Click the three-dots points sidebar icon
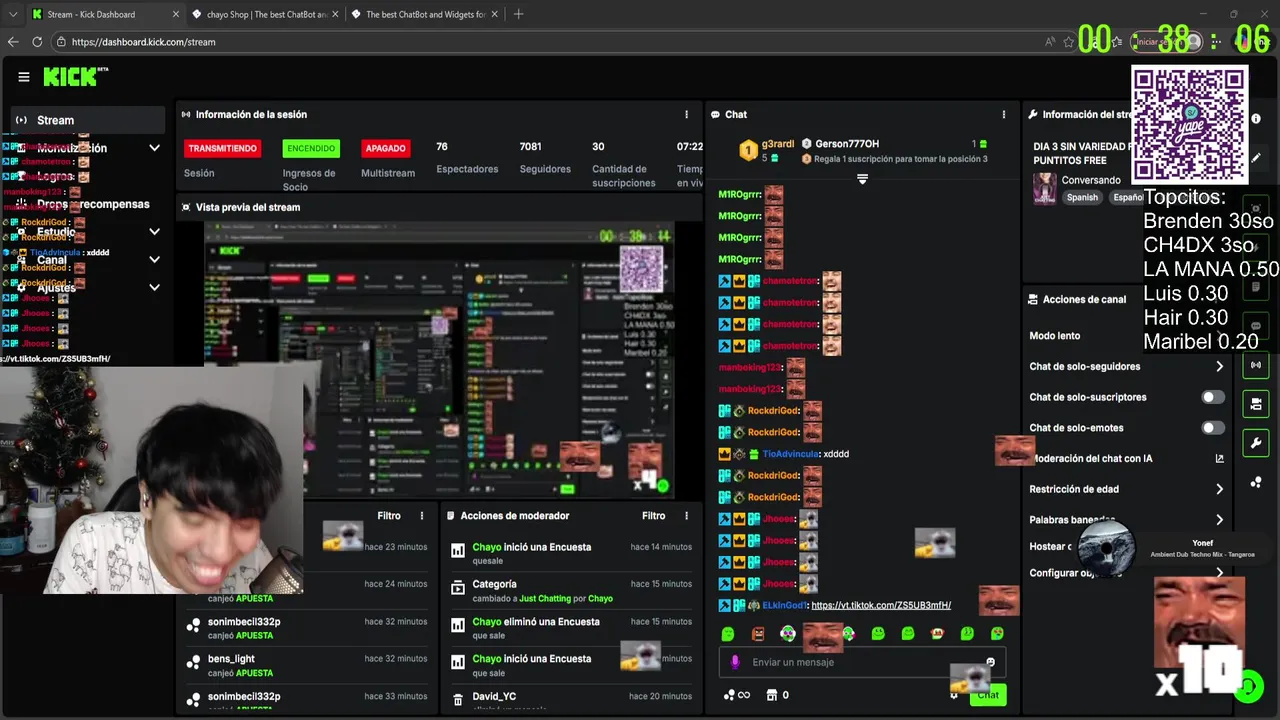 pos(1256,482)
